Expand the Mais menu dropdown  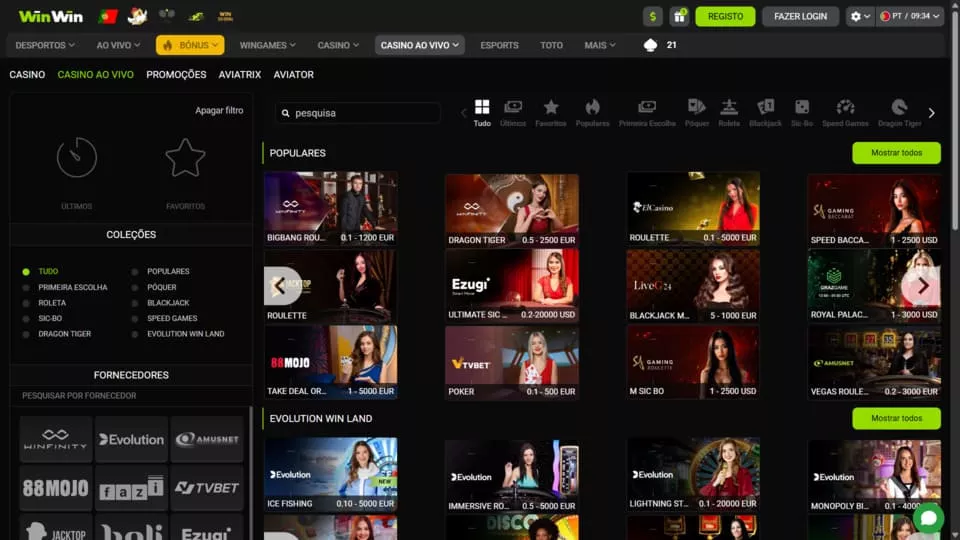599,45
